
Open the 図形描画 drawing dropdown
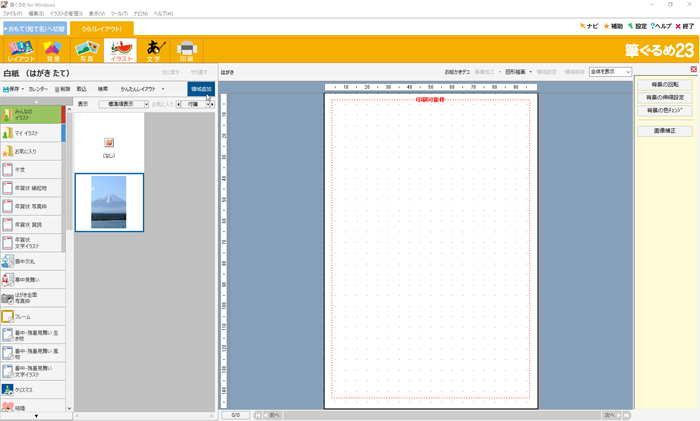[519, 72]
